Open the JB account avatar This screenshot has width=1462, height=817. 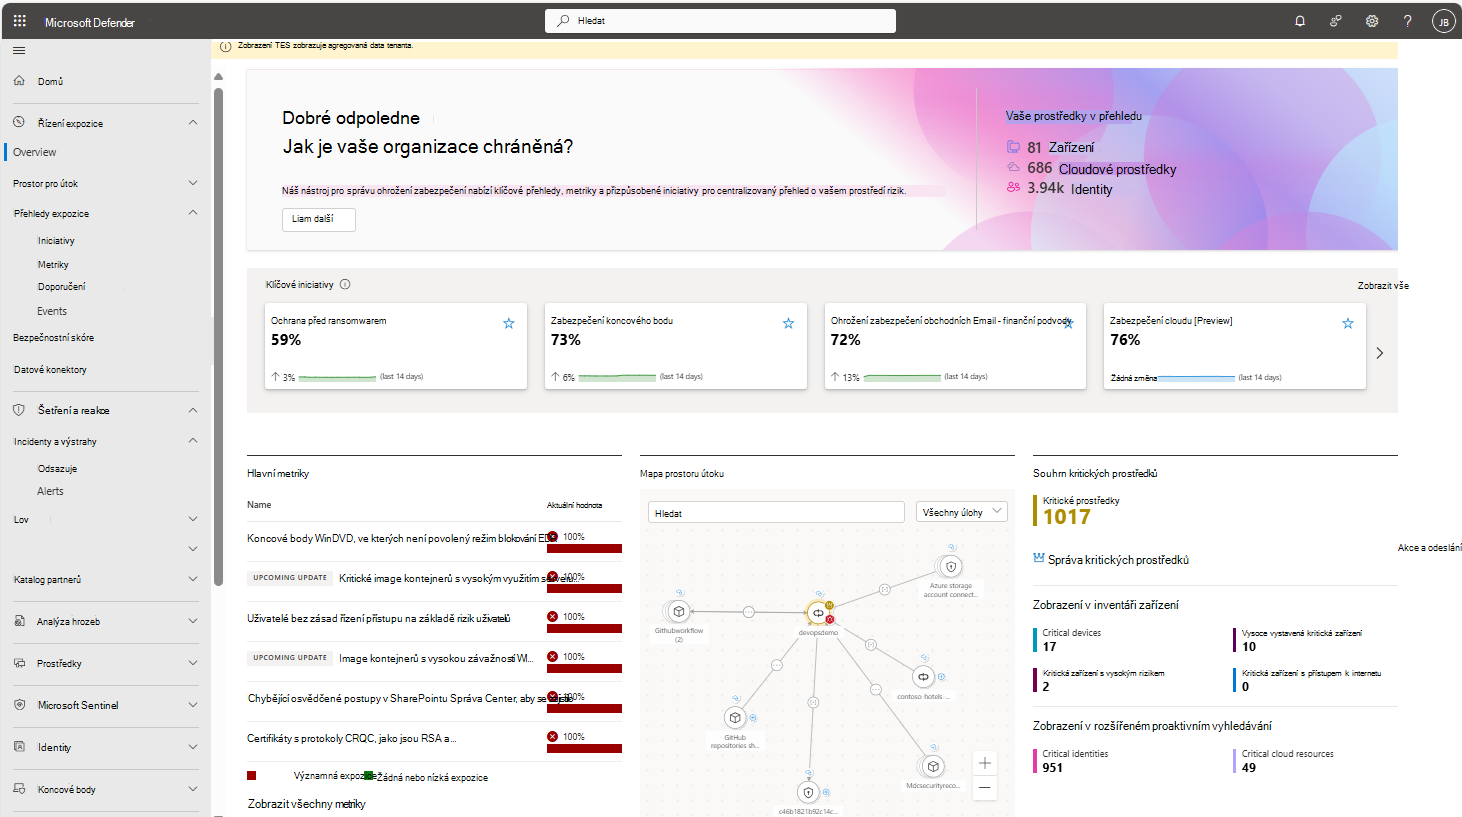(1443, 21)
